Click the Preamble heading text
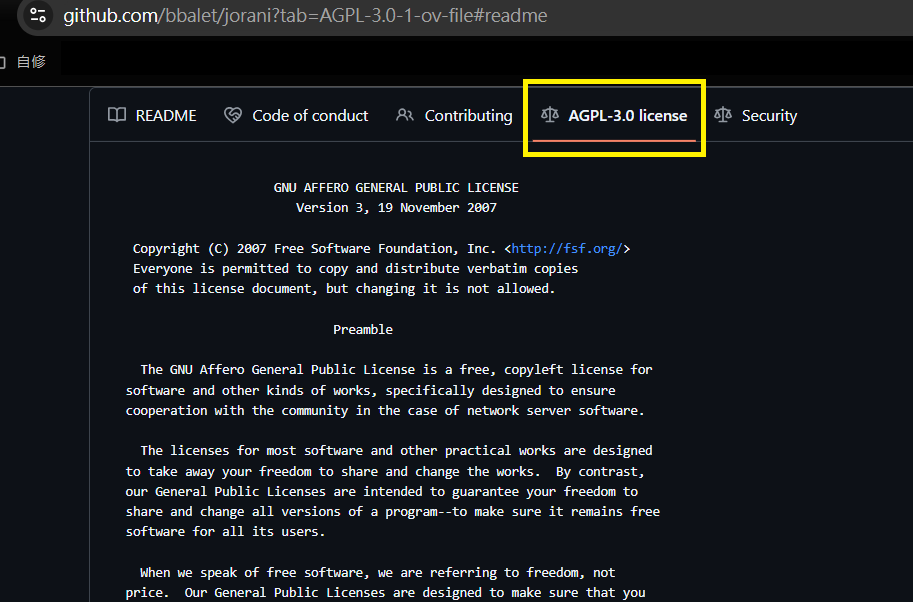Viewport: 913px width, 602px height. pos(363,329)
